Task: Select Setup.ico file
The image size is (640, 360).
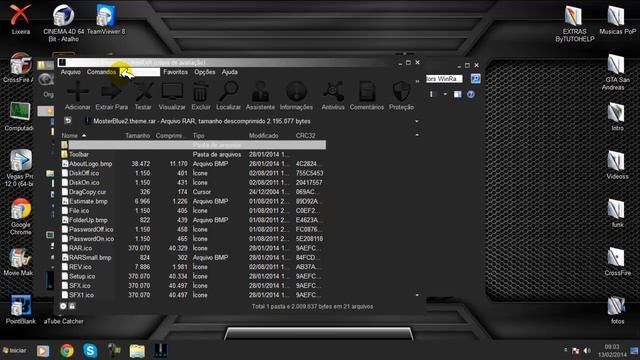Action: pyautogui.click(x=193, y=276)
